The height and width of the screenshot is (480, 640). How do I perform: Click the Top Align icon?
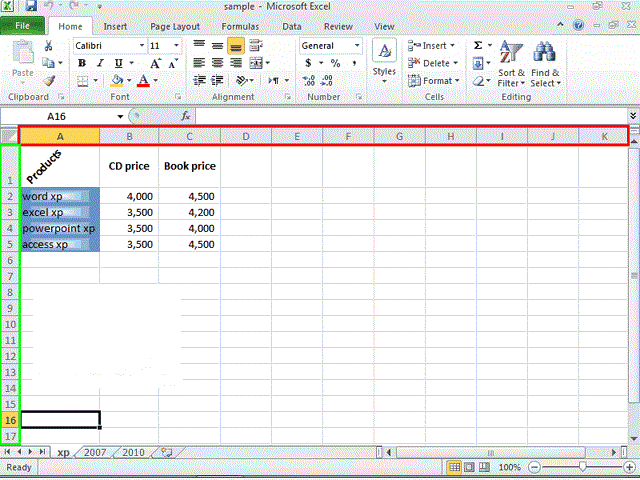coord(199,45)
